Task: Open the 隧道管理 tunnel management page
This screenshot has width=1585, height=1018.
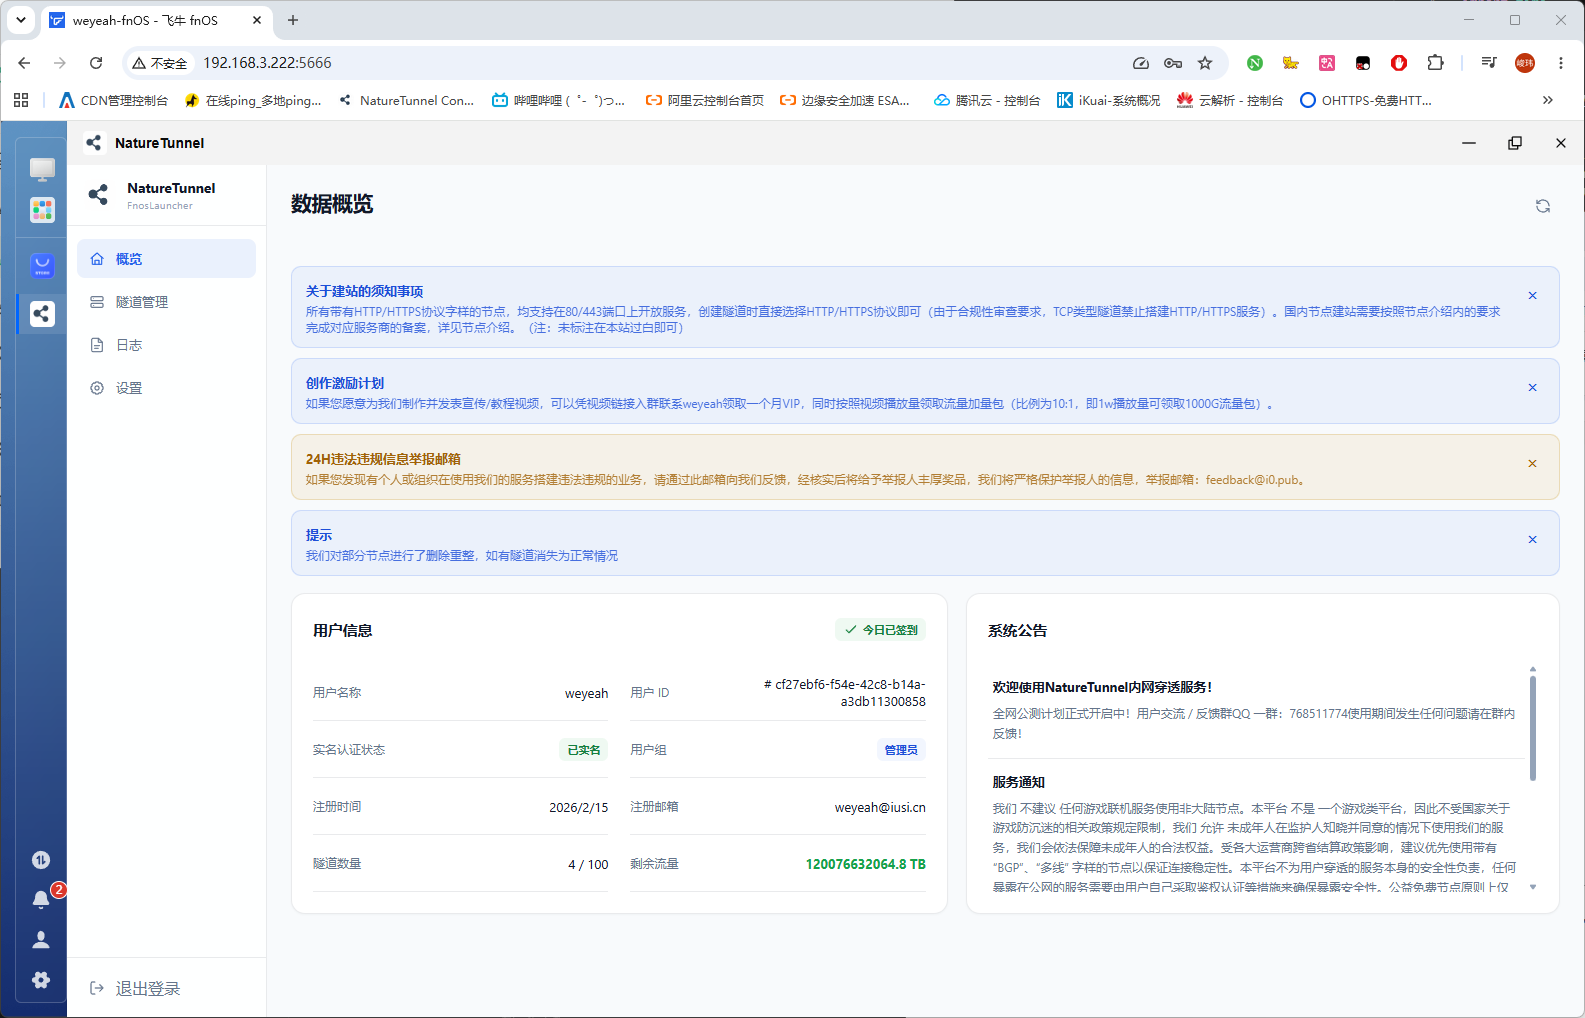Action: click(x=166, y=302)
